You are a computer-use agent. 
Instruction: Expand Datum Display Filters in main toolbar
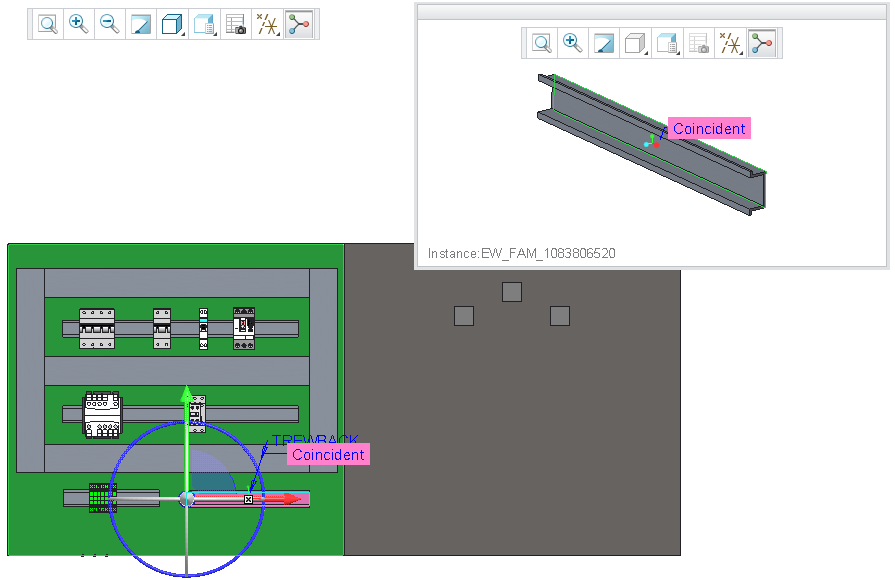tap(267, 25)
